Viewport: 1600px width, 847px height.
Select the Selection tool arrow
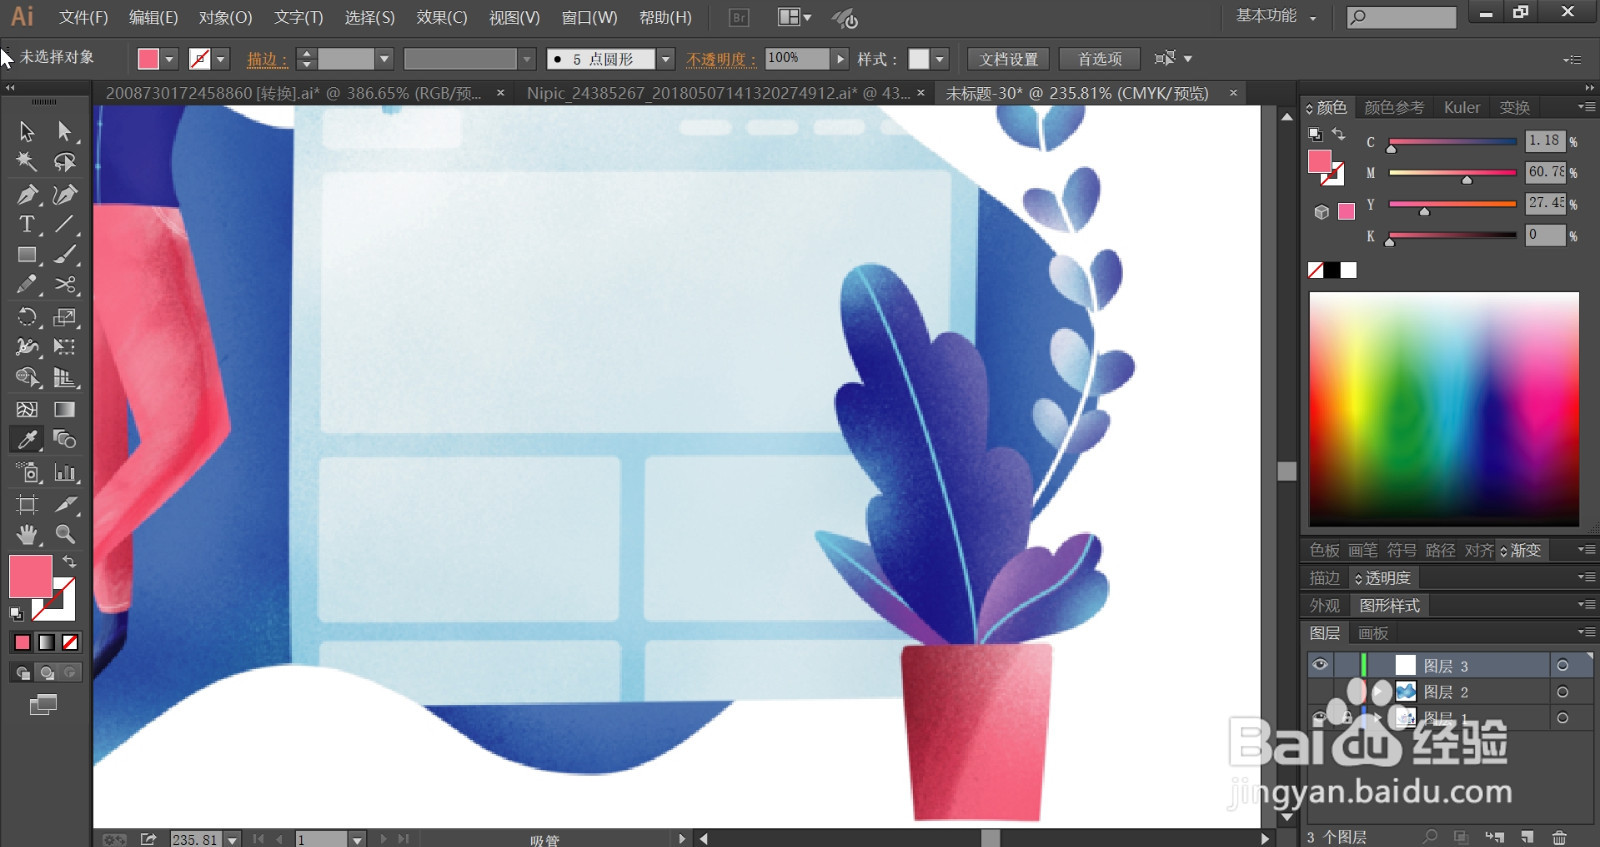tap(27, 131)
